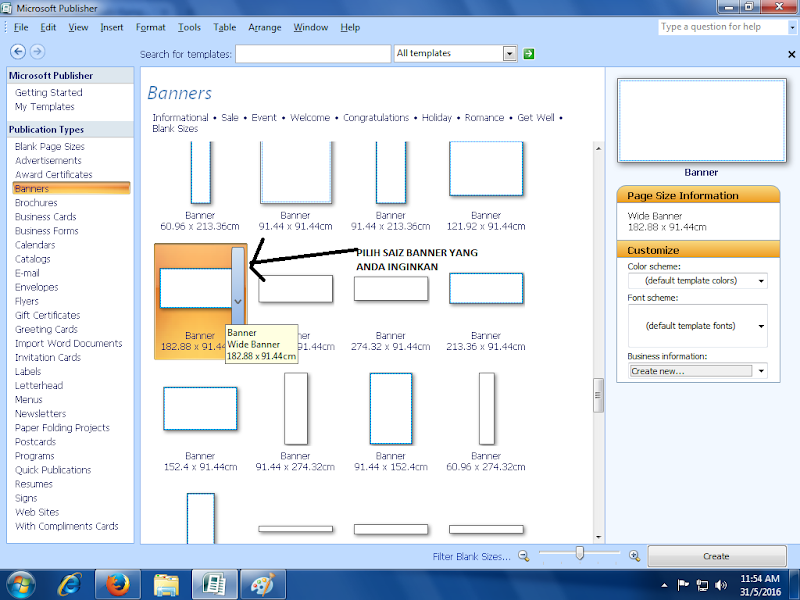Viewport: 800px width, 600px height.
Task: Expand the All templates dropdown
Action: click(x=509, y=54)
